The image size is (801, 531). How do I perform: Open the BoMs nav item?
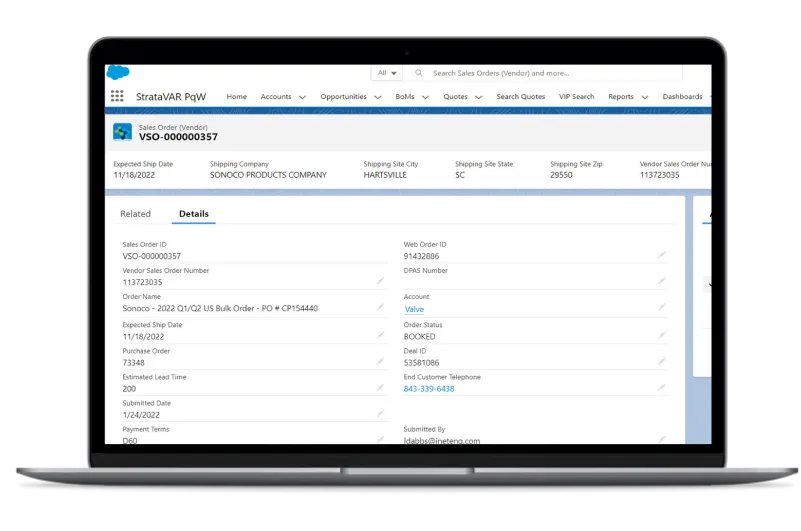click(x=405, y=97)
